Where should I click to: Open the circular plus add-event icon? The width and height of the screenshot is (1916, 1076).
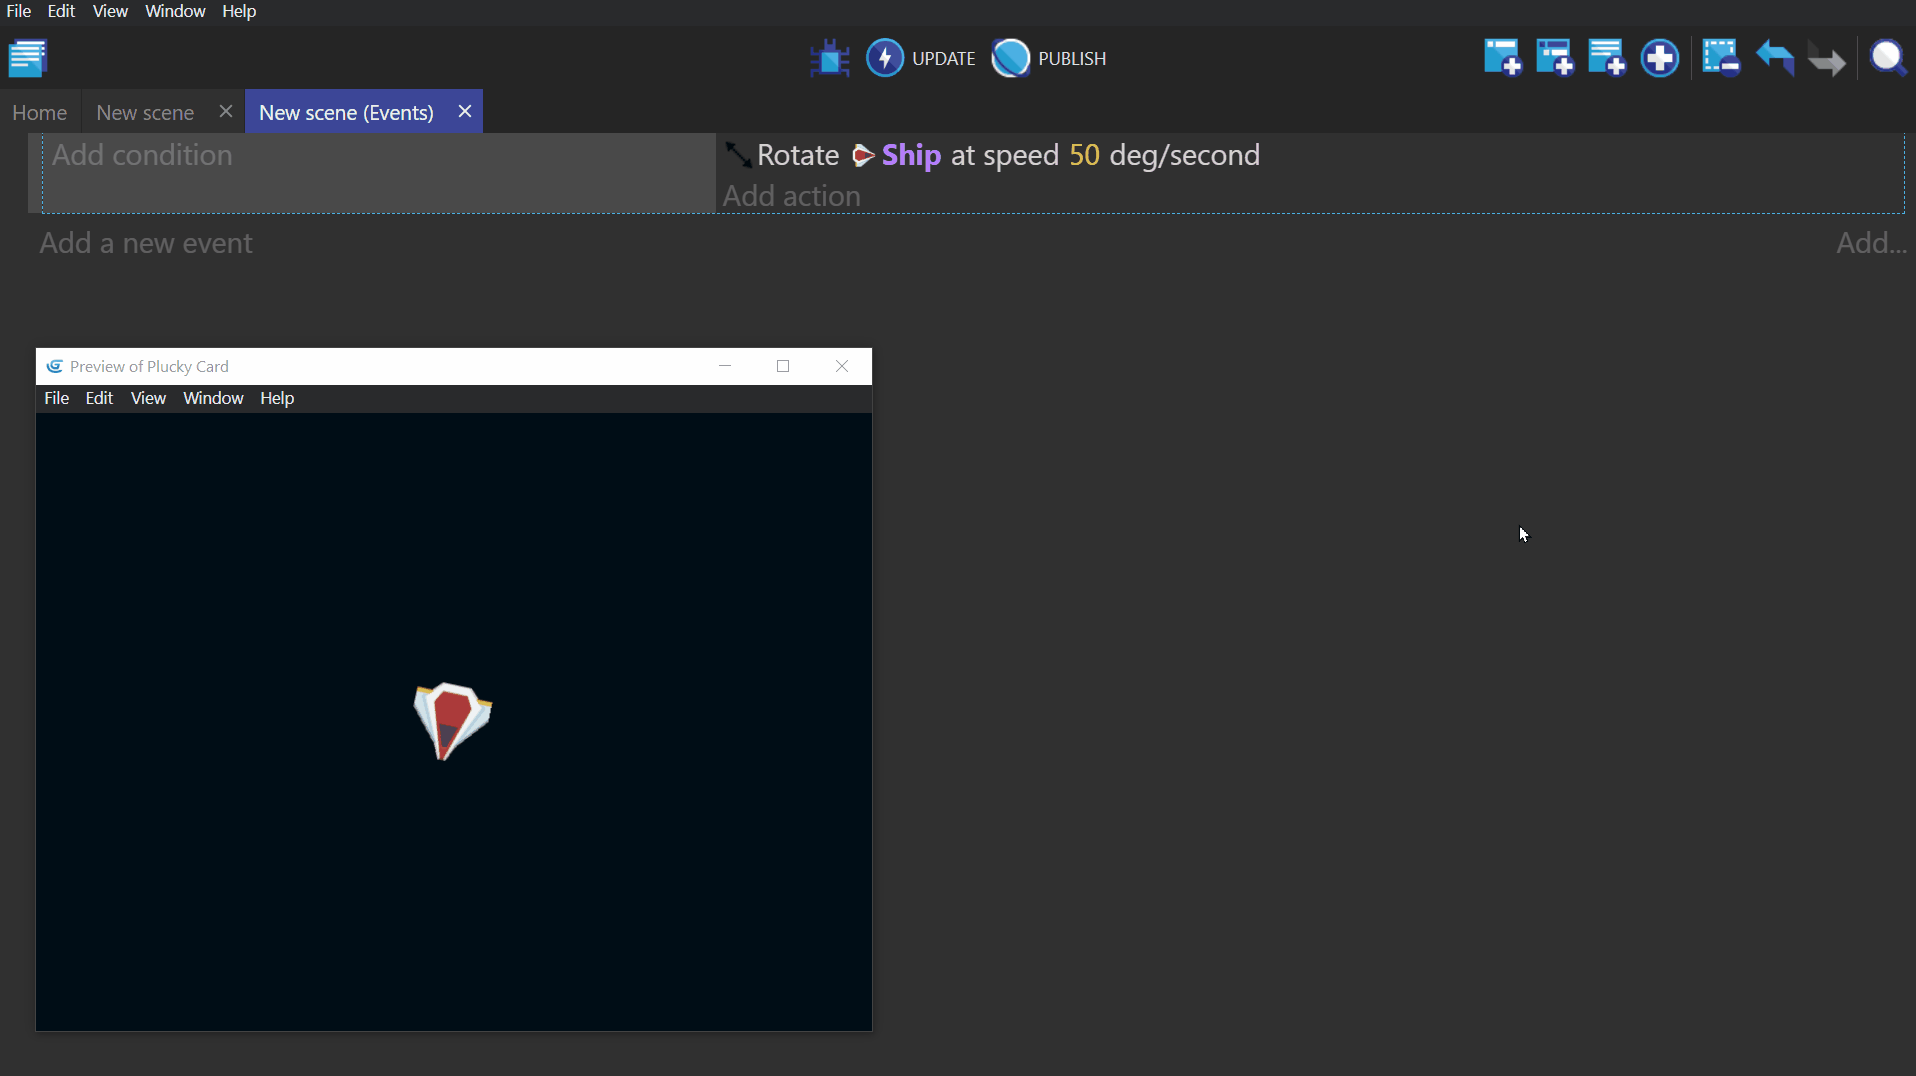(x=1659, y=58)
